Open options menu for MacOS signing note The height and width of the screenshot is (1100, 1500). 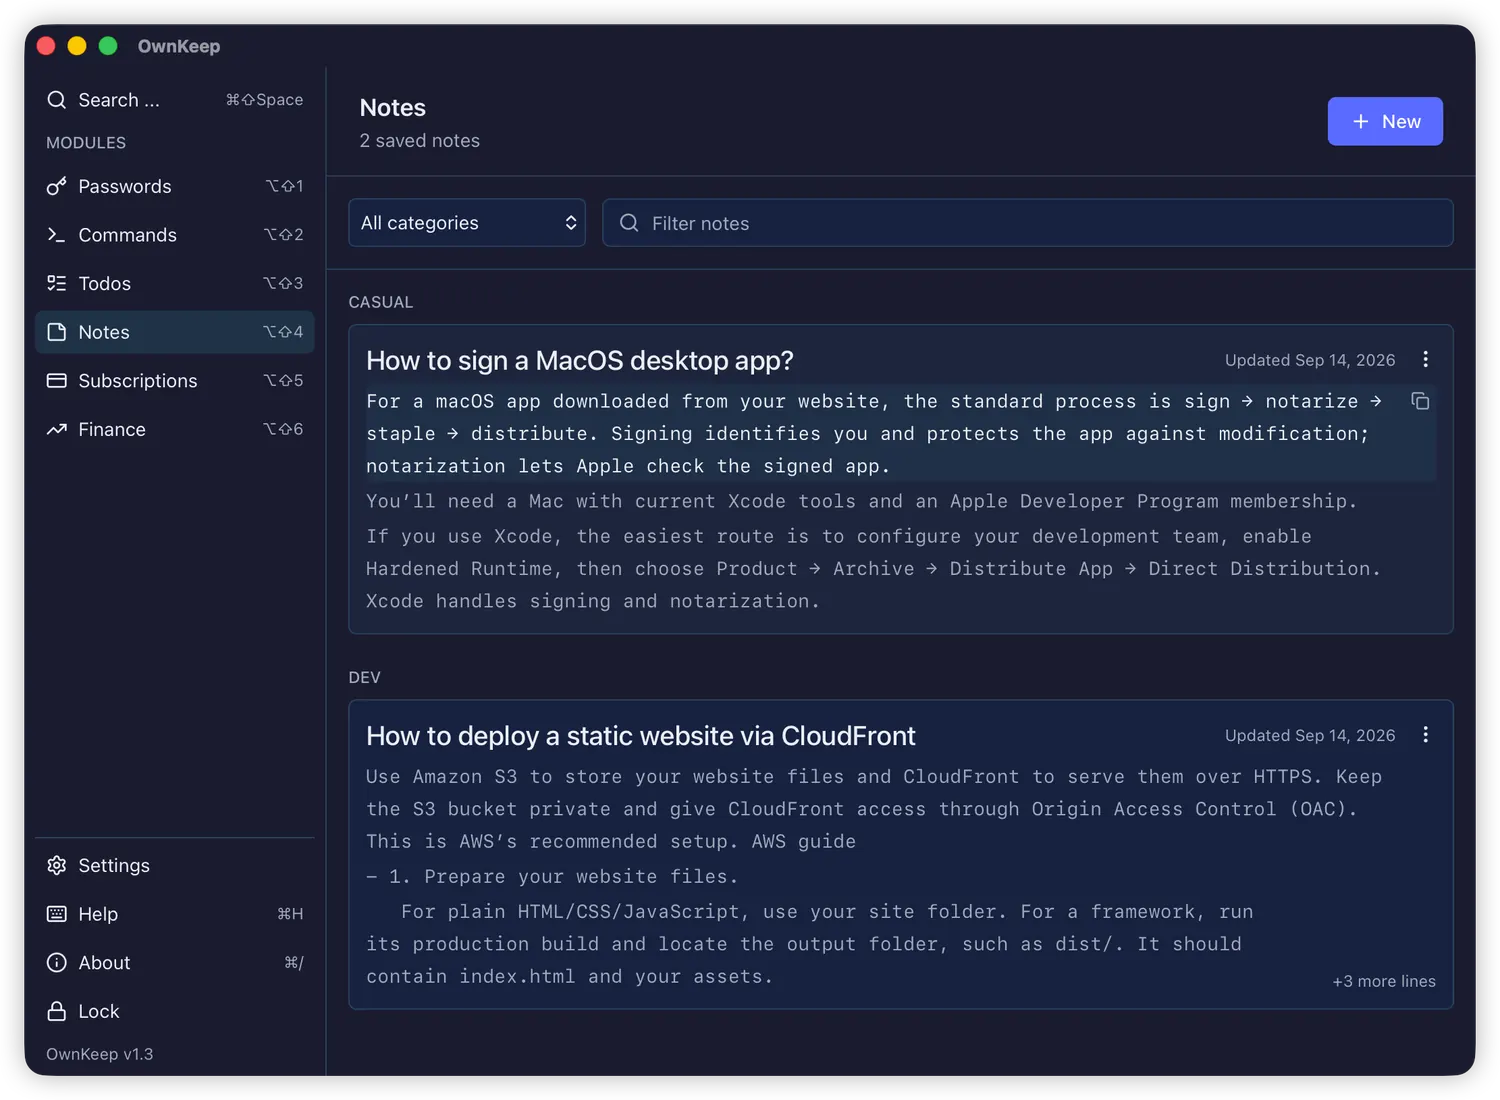point(1426,360)
